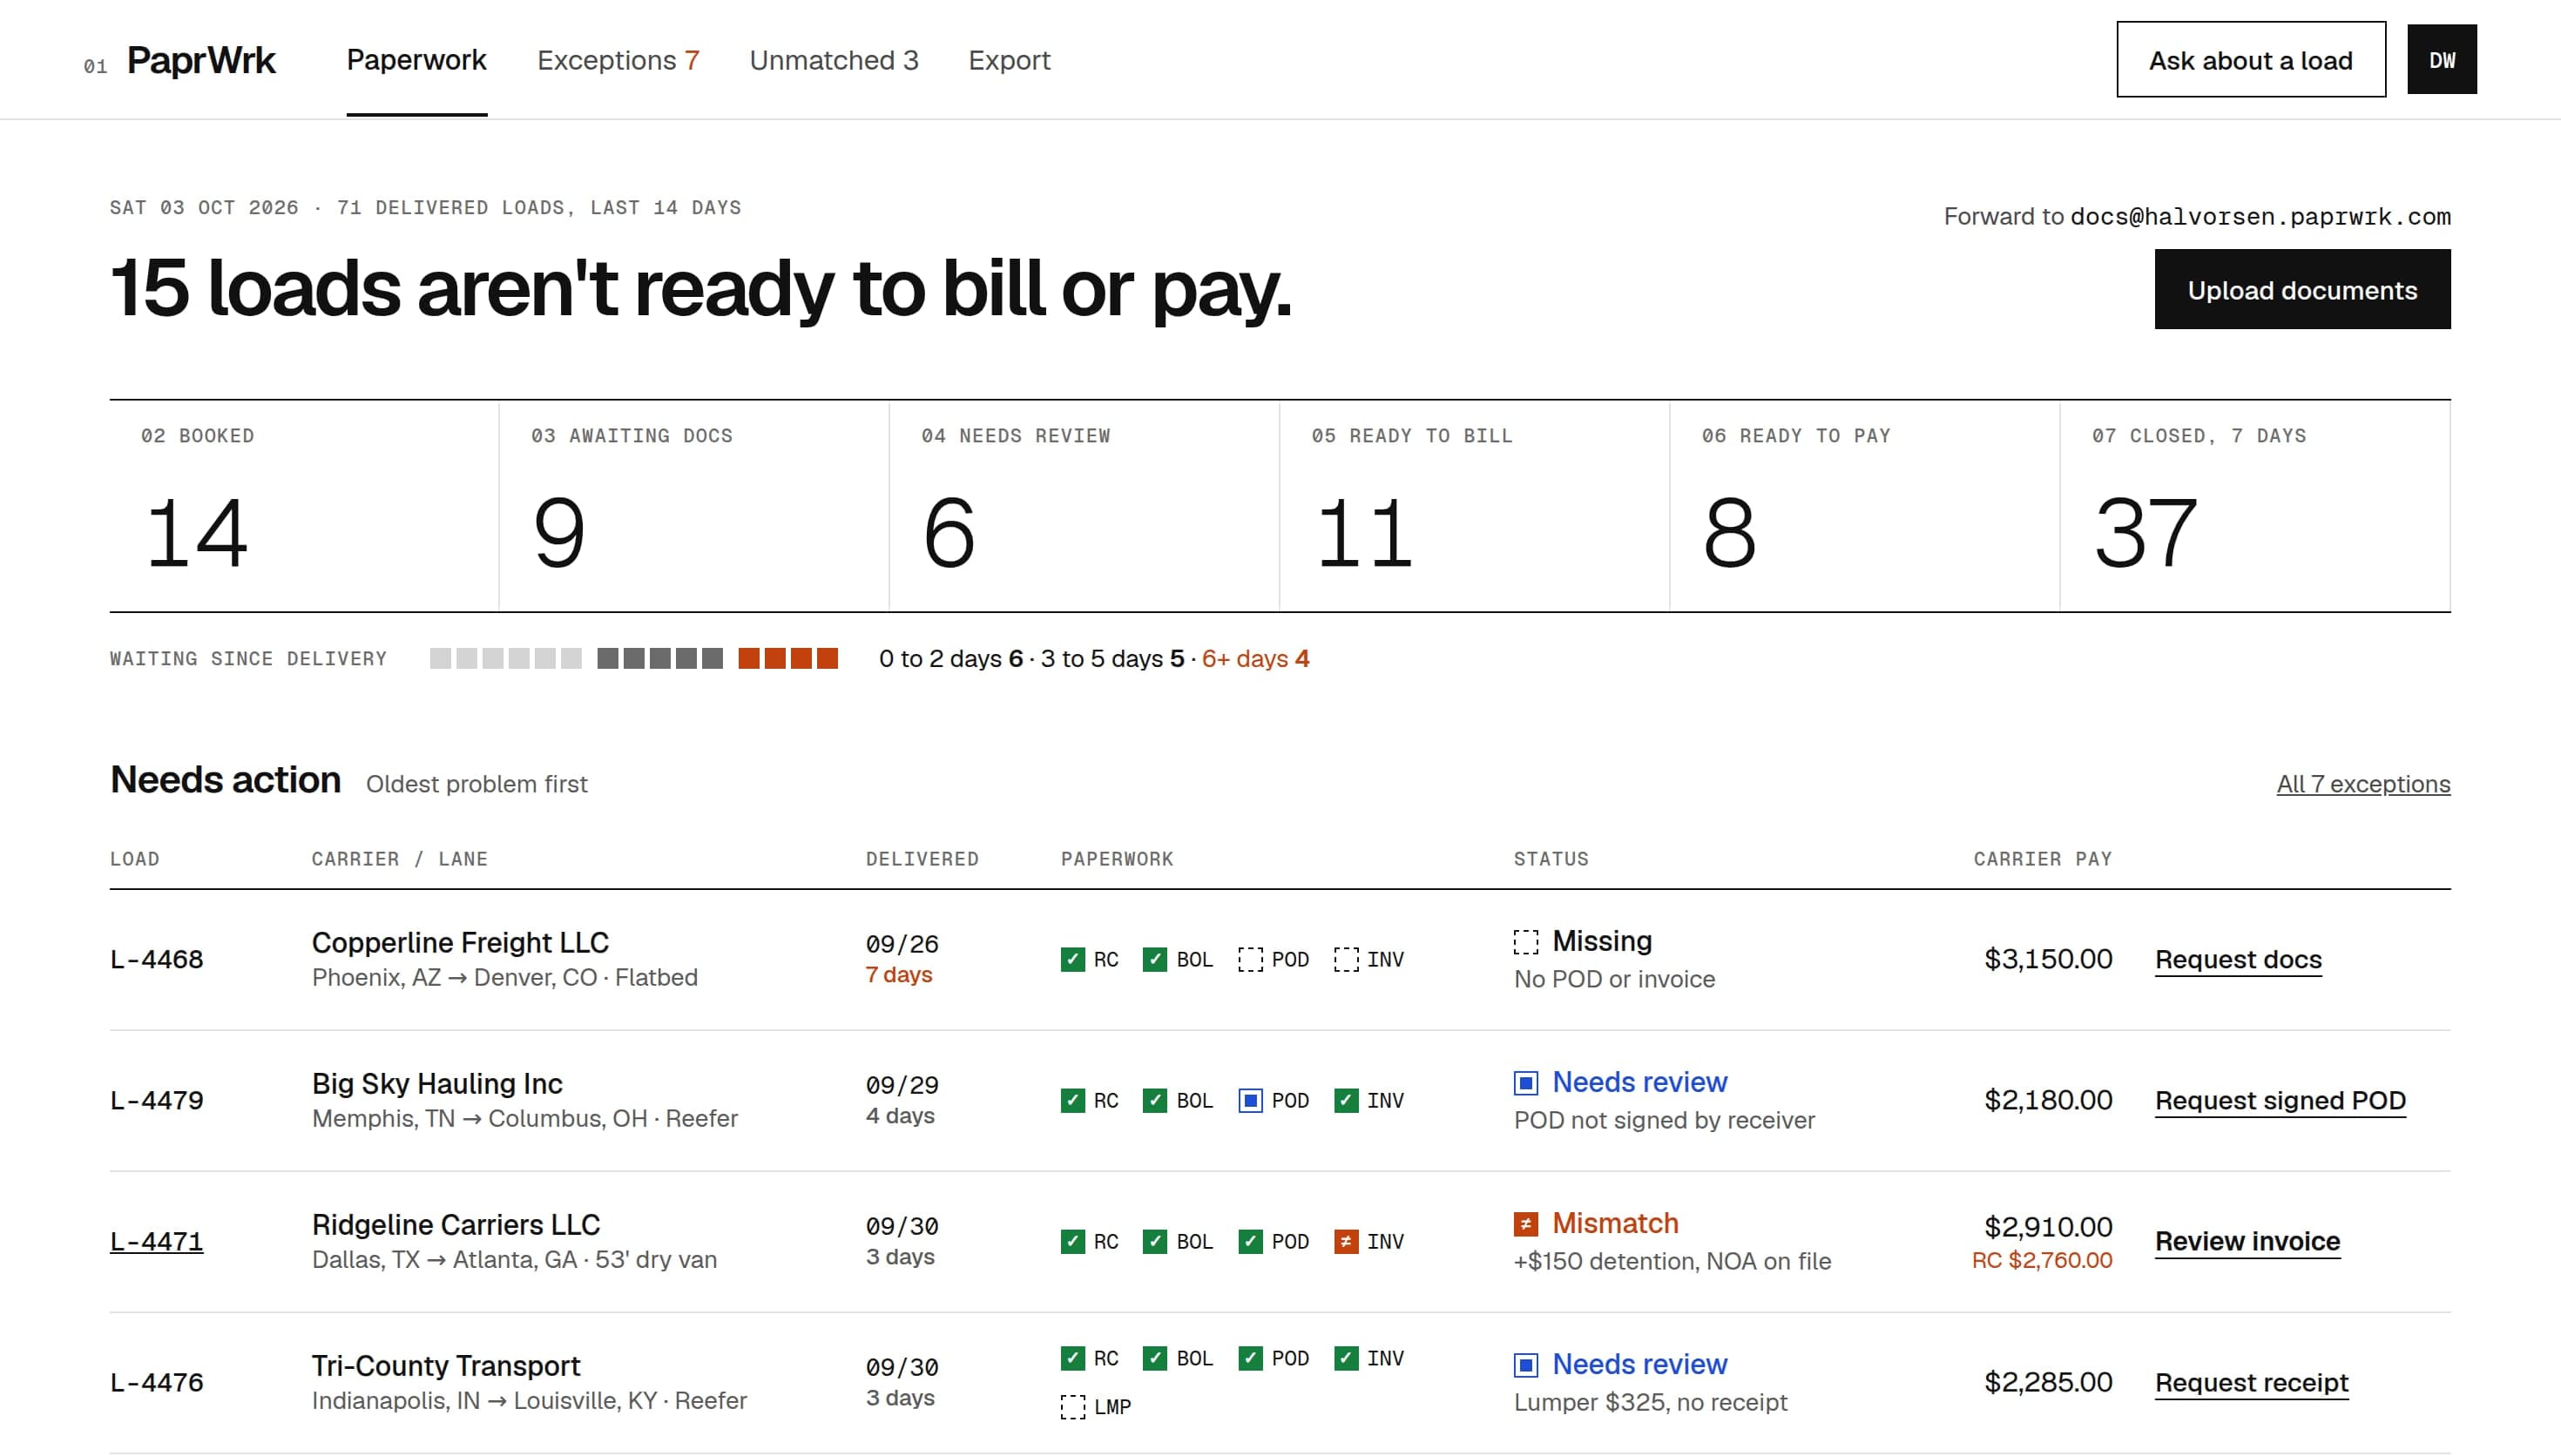Open the Paperwork tab
The height and width of the screenshot is (1456, 2561).
click(416, 60)
